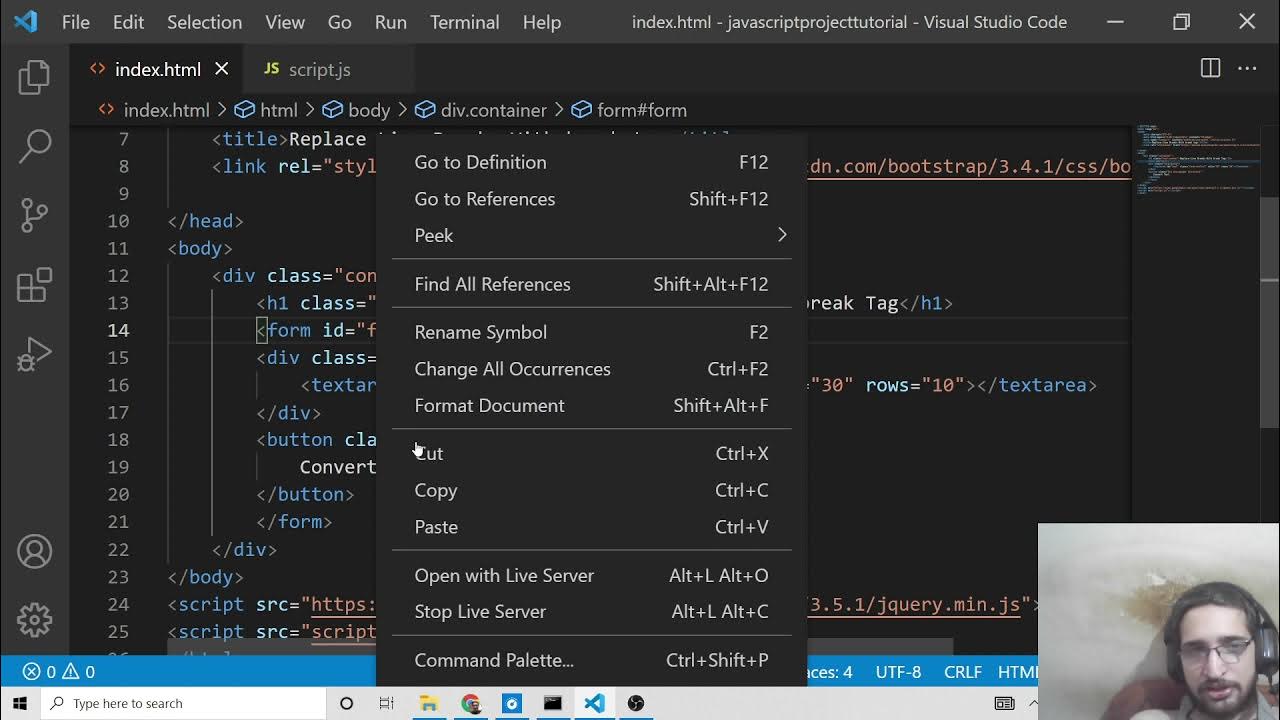Choose Open with Live Server

tap(504, 575)
